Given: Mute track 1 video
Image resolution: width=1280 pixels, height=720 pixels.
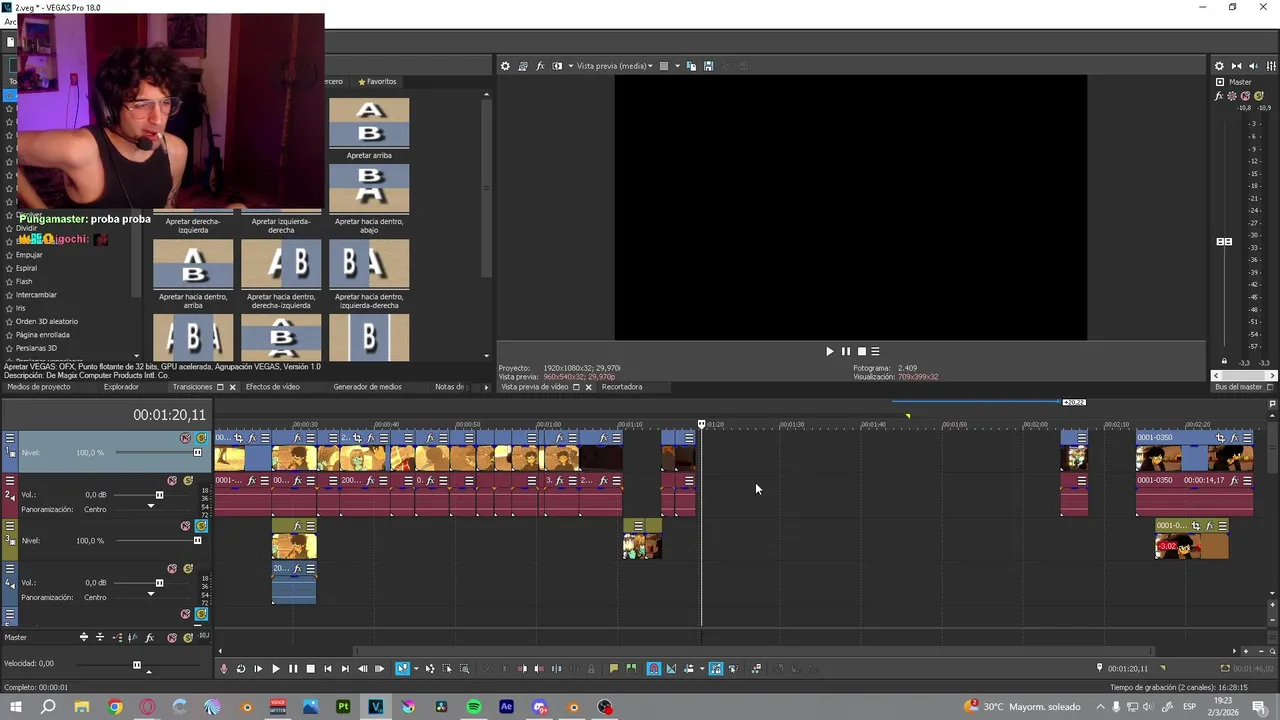Looking at the screenshot, I should pyautogui.click(x=185, y=438).
